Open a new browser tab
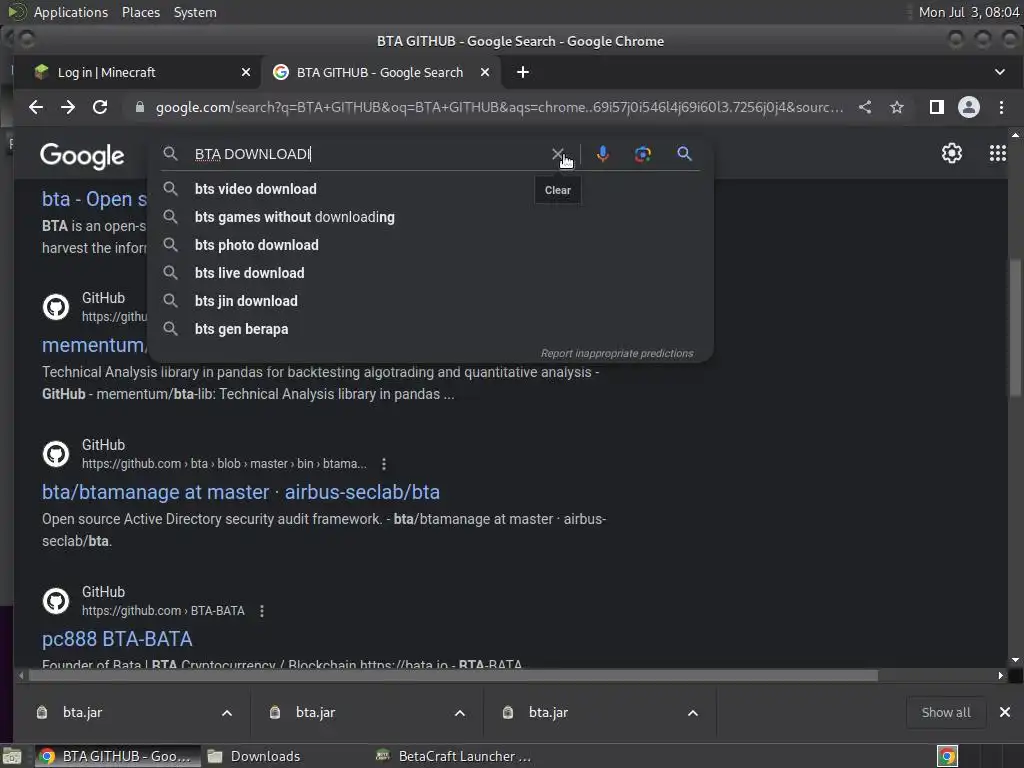This screenshot has width=1024, height=768. pos(522,72)
